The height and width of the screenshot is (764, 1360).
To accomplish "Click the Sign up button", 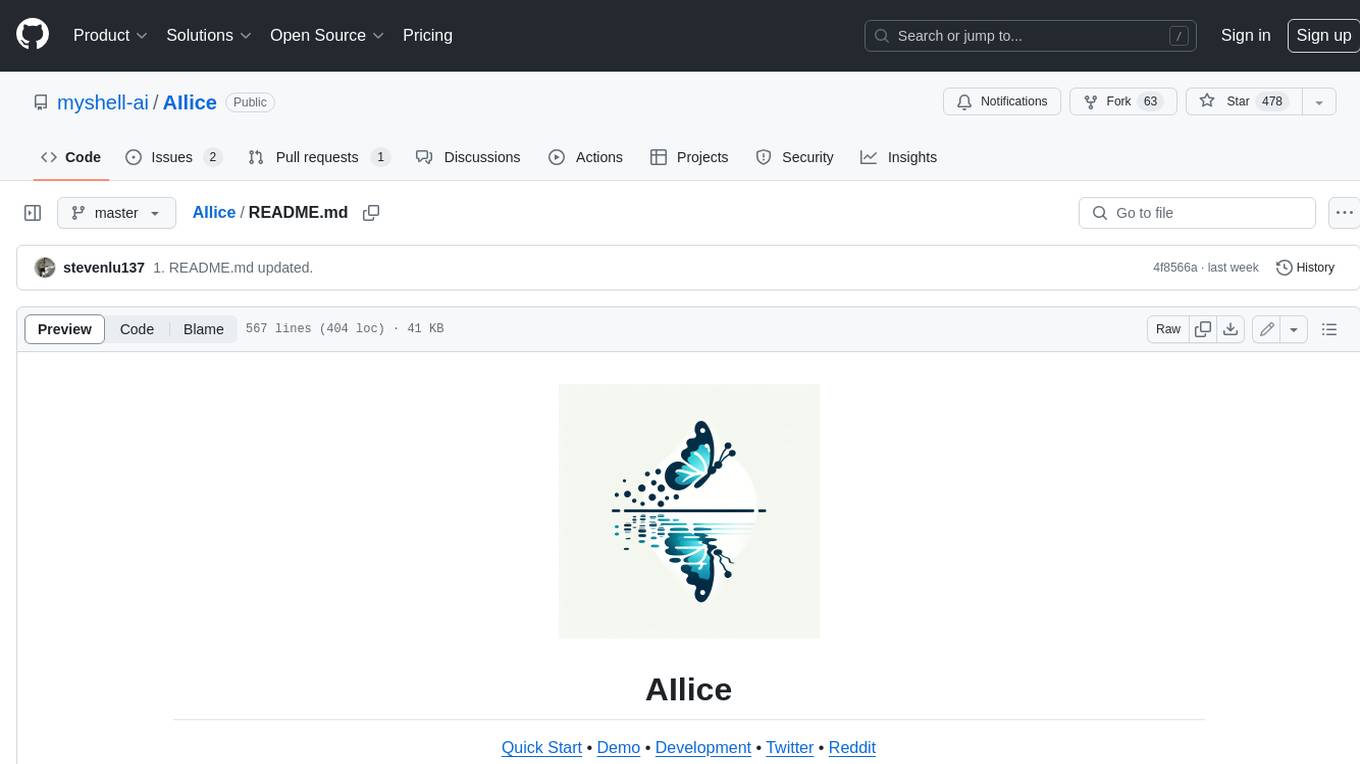I will coord(1323,35).
